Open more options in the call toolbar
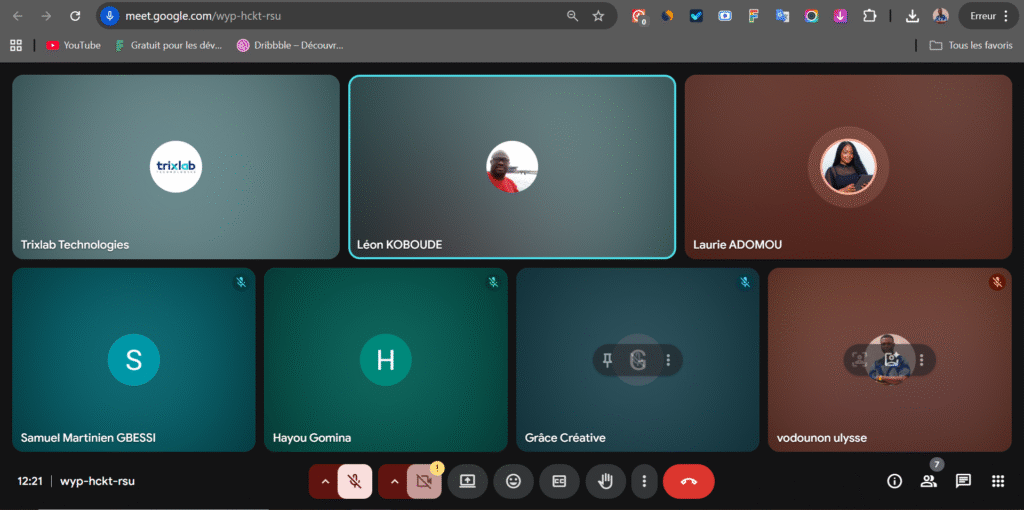This screenshot has width=1024, height=510. (644, 481)
